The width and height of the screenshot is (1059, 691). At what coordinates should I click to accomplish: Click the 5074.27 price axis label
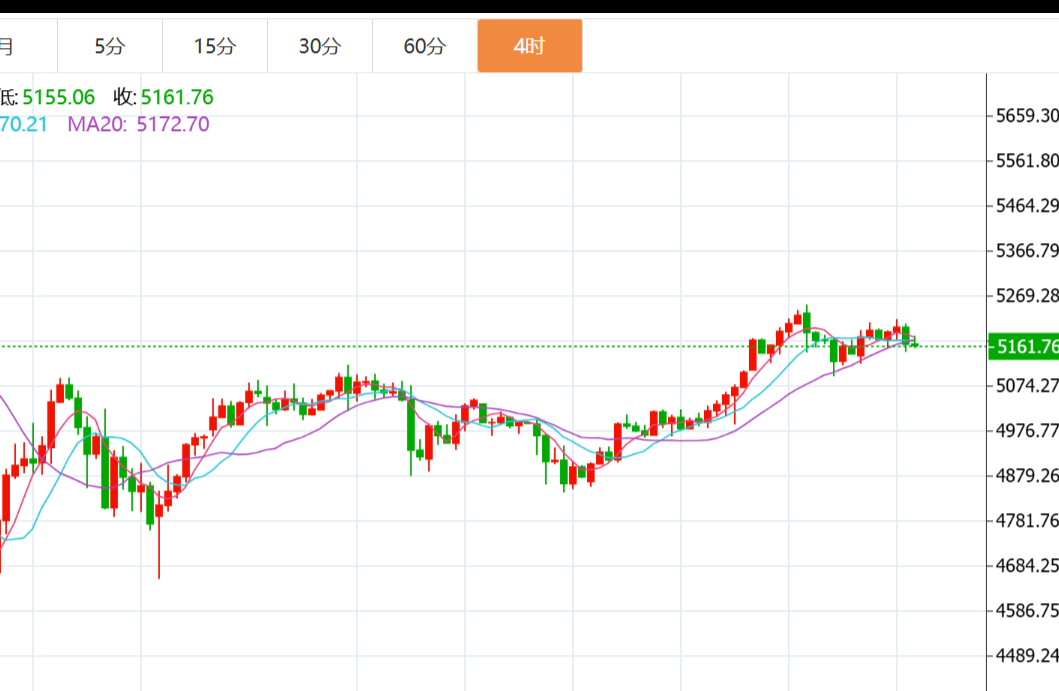click(x=1027, y=386)
